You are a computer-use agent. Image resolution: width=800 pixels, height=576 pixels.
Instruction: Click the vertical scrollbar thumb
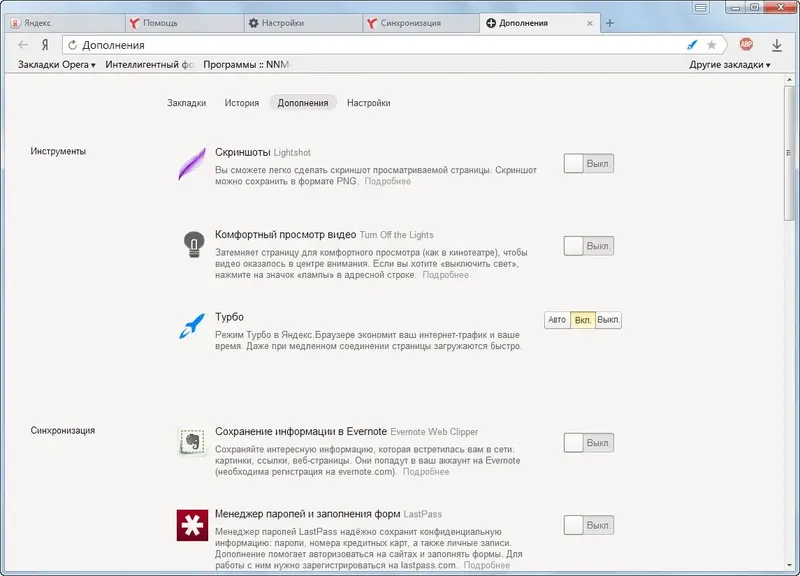(x=789, y=153)
